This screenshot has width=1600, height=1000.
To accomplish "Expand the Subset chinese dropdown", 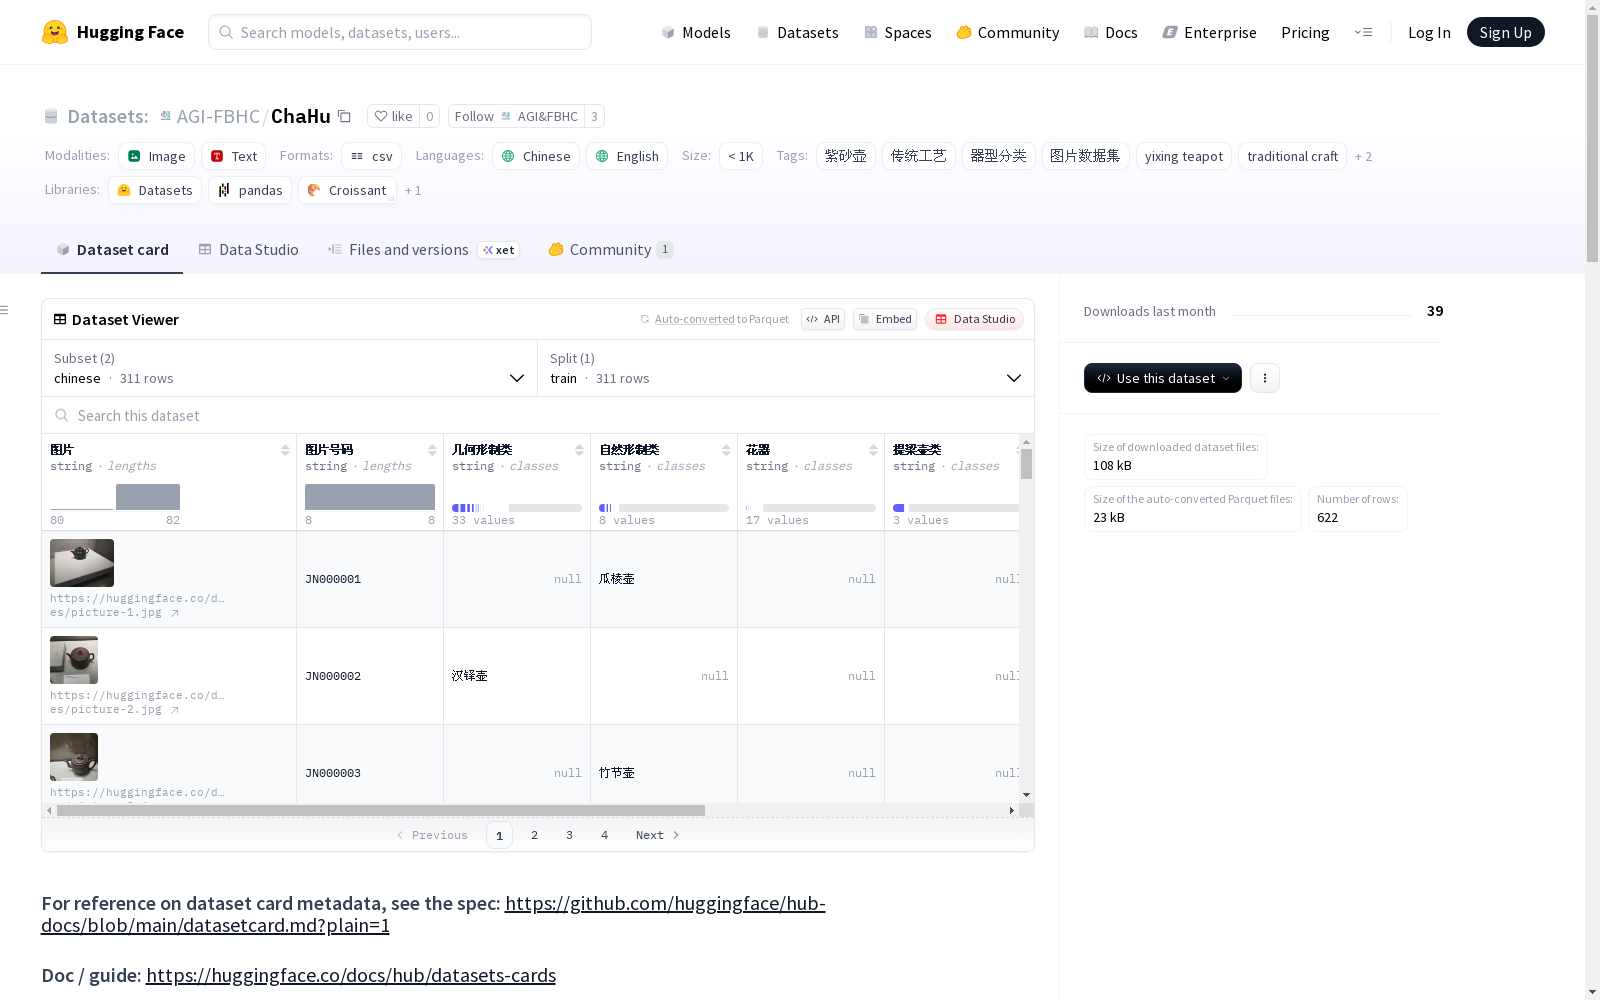I will point(289,368).
